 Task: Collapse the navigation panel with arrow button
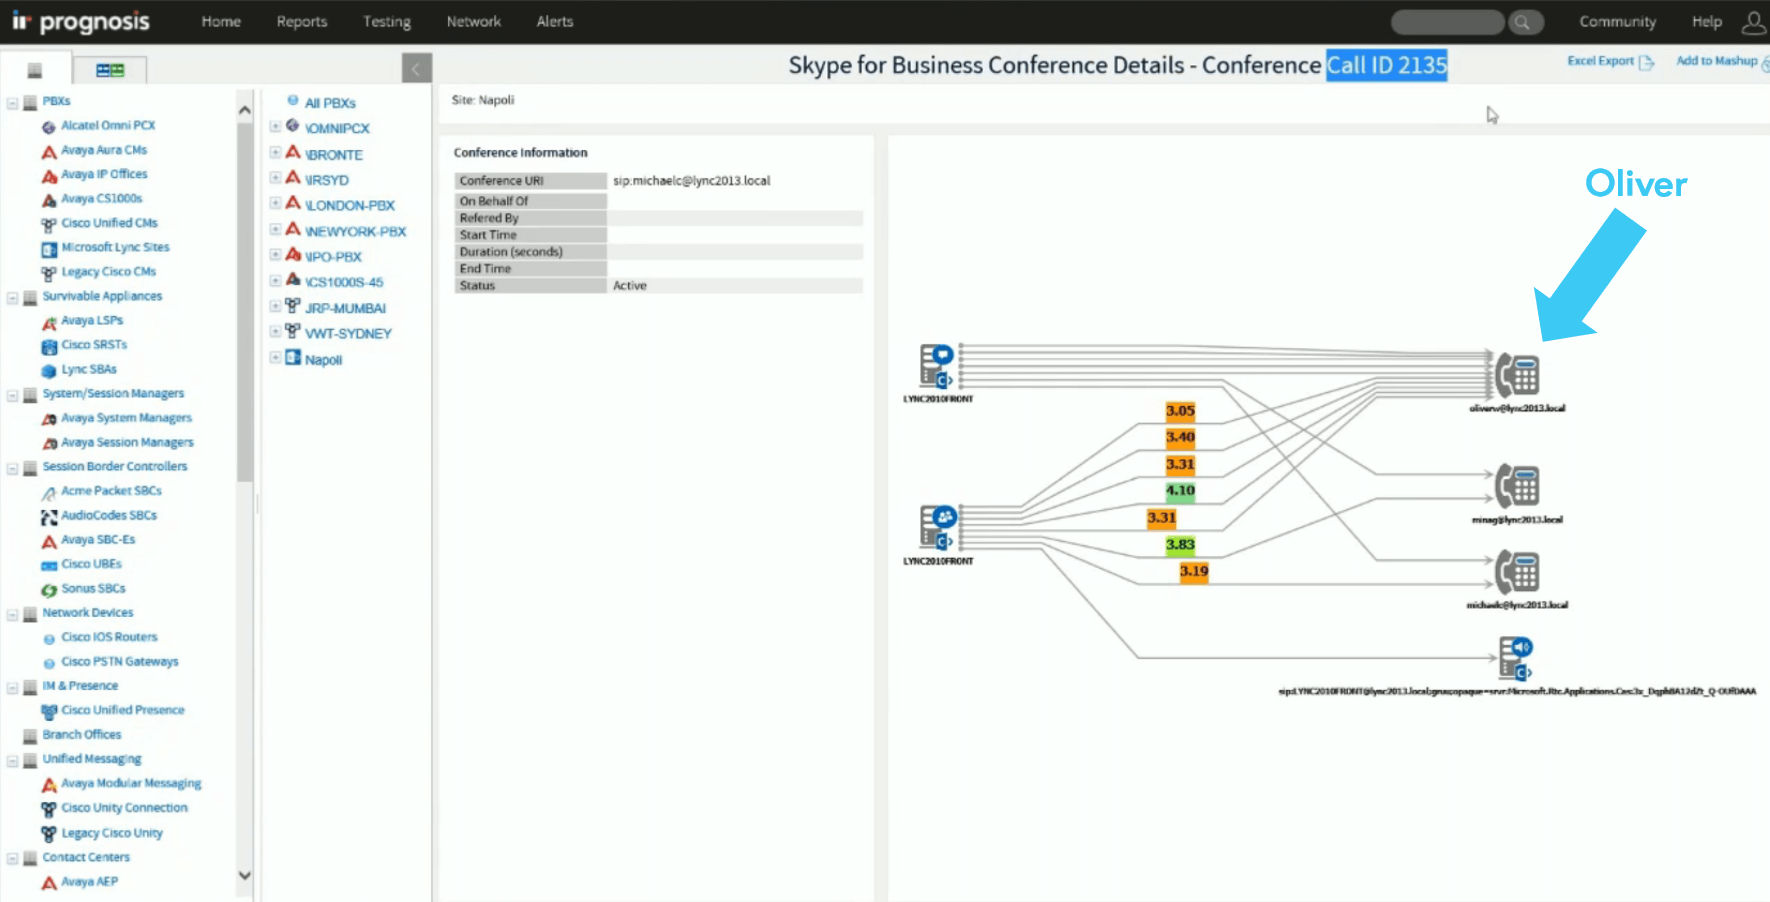pyautogui.click(x=416, y=68)
